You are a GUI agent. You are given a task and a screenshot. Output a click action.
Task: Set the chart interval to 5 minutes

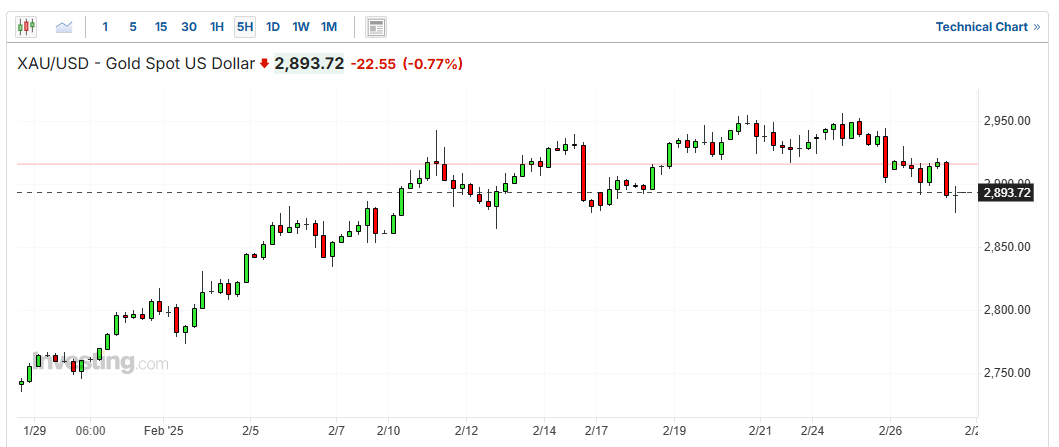coord(132,27)
